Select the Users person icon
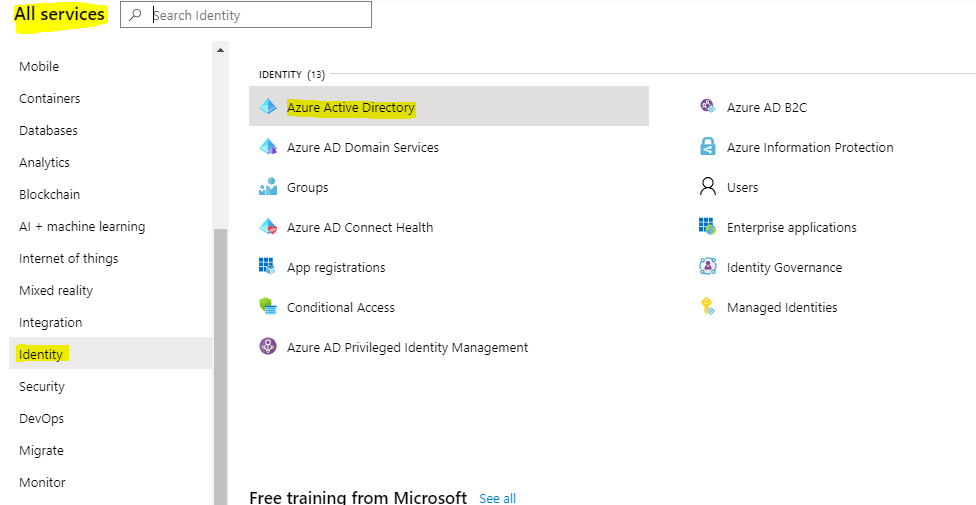Screen dimensions: 976x505 point(708,187)
